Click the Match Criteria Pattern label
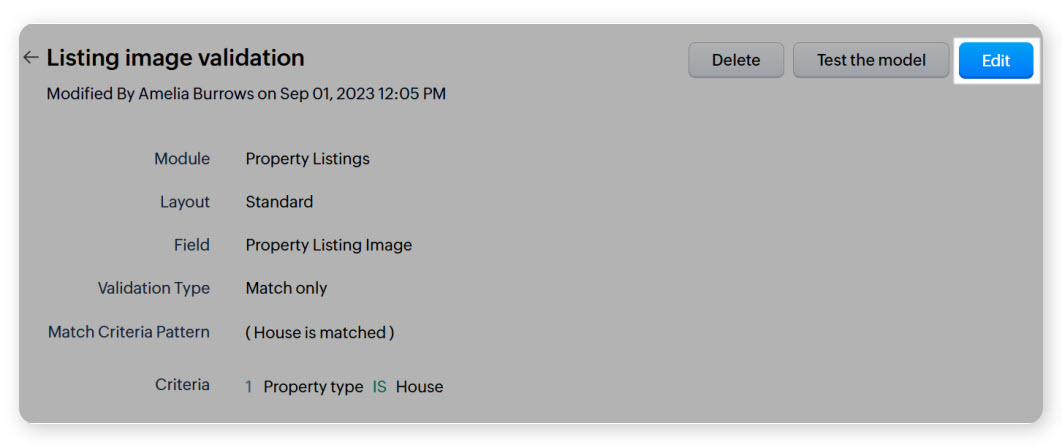Viewport: 1062px width, 446px height. [x=129, y=331]
